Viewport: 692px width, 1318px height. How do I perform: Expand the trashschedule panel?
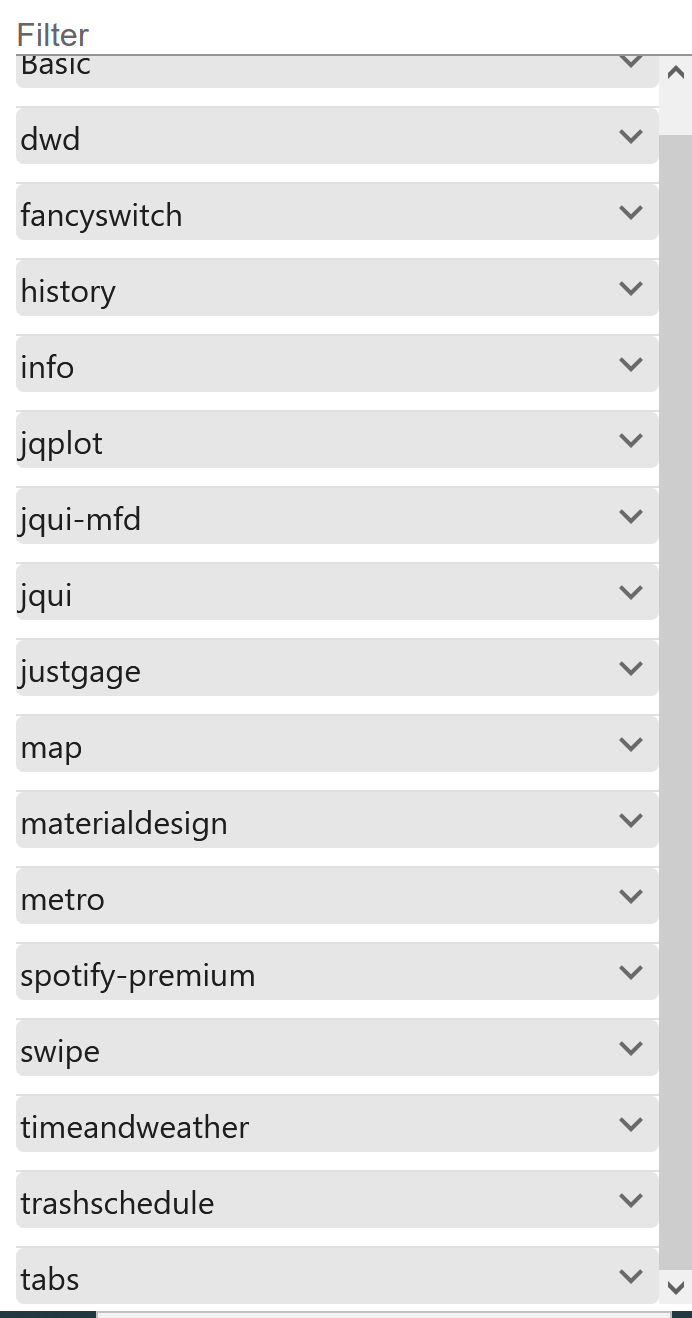336,1201
